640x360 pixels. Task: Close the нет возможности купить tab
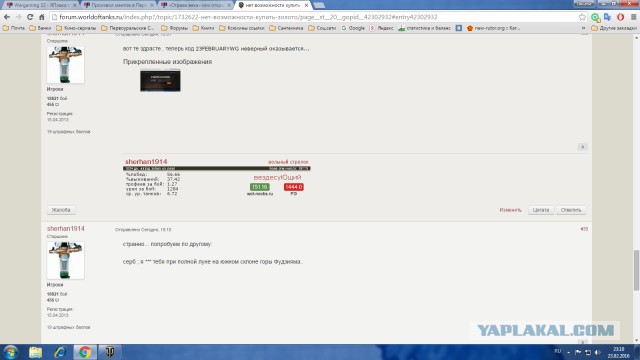click(x=307, y=5)
